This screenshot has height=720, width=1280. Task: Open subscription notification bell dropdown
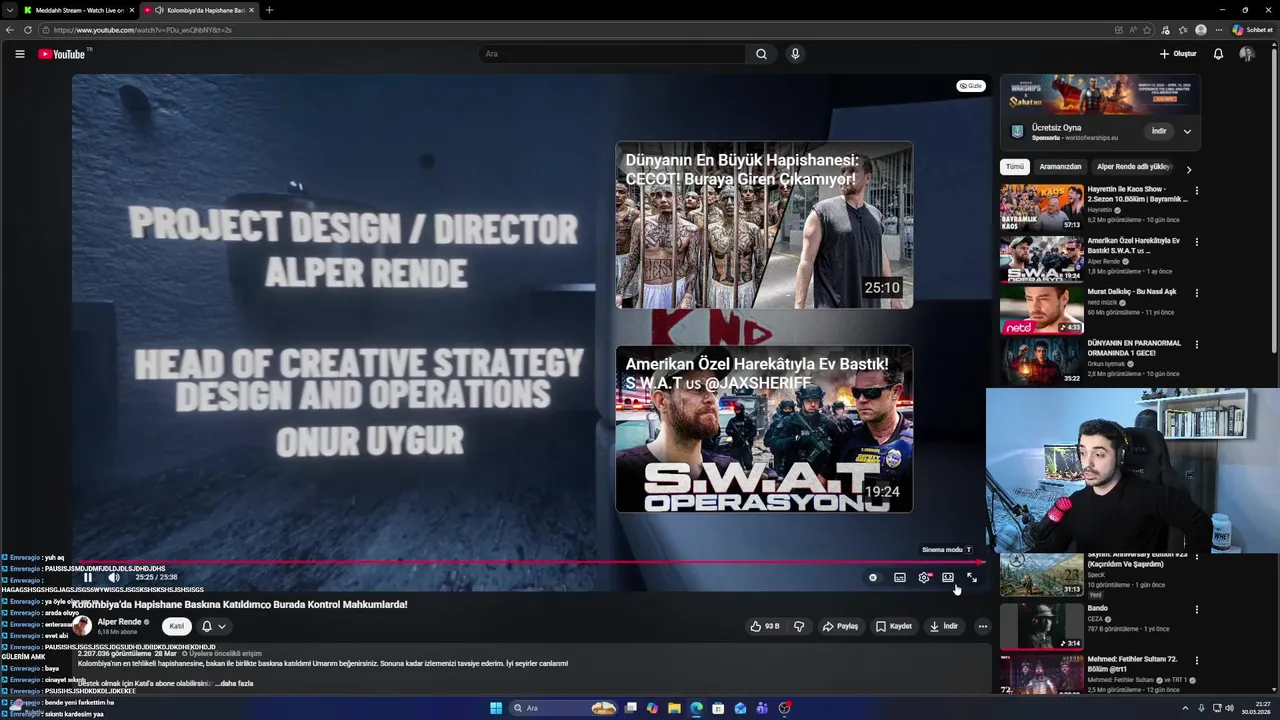point(214,626)
